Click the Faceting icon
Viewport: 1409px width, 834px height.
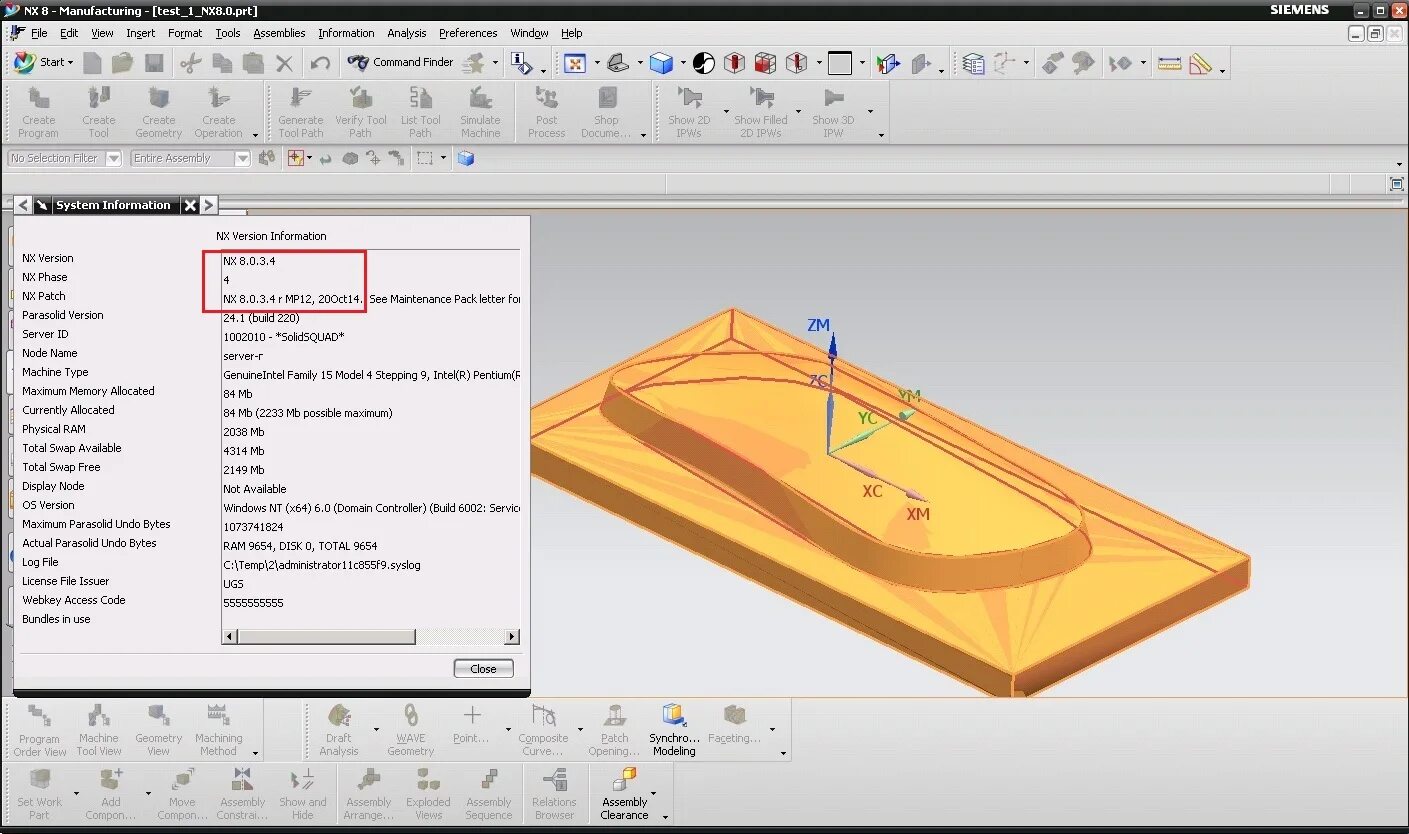coord(735,726)
